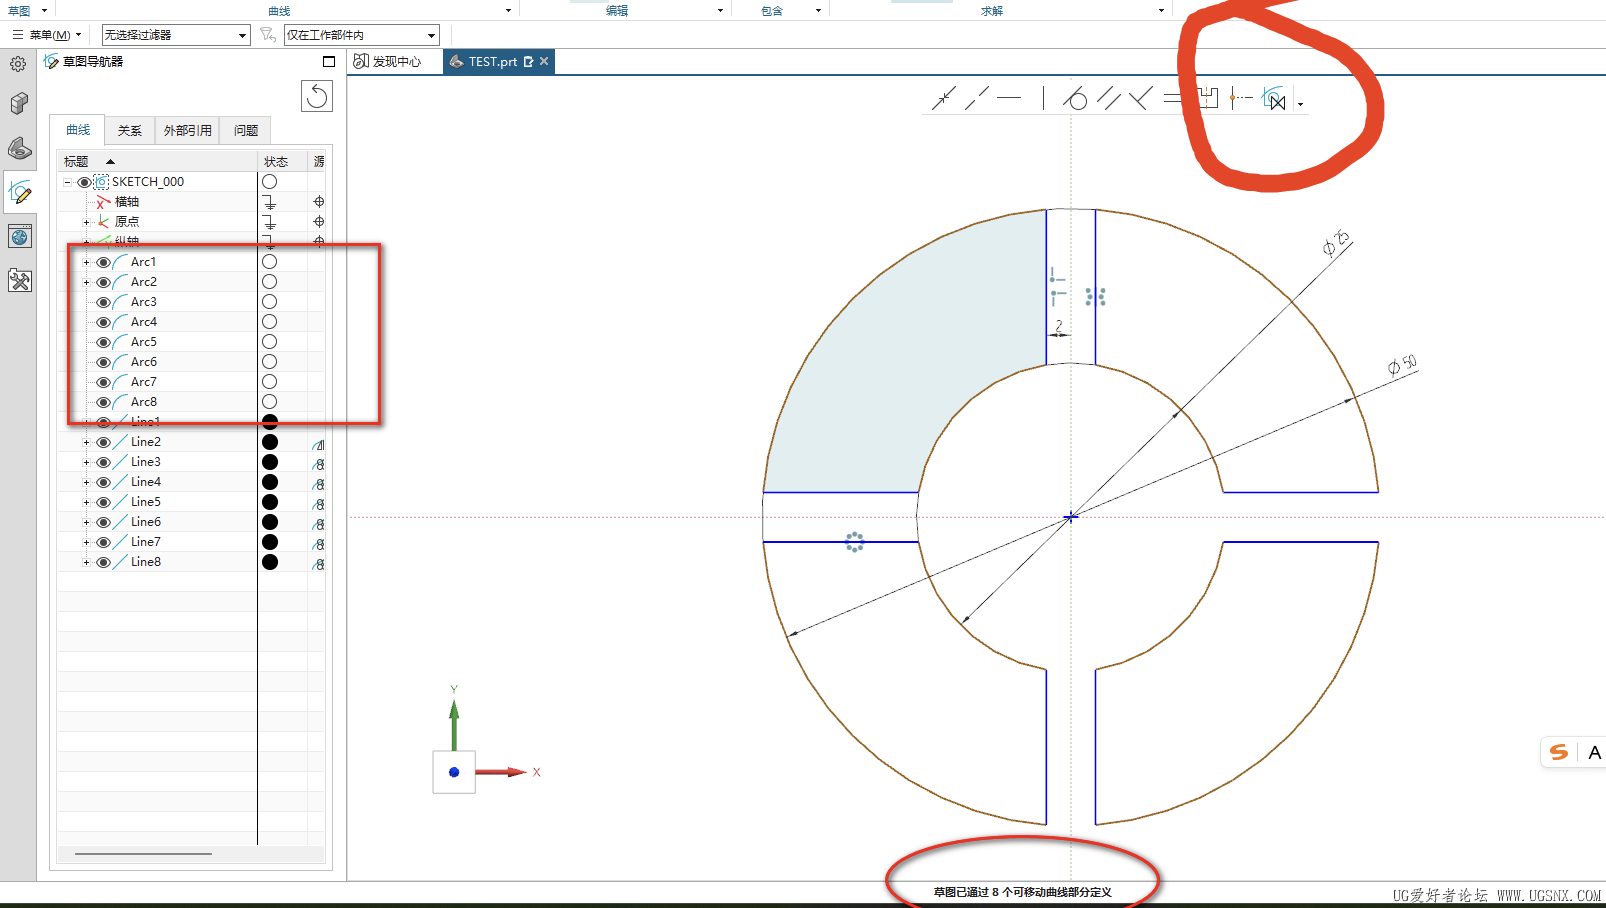Select the Midpoint constraint icon
The image size is (1606, 908).
[1241, 98]
